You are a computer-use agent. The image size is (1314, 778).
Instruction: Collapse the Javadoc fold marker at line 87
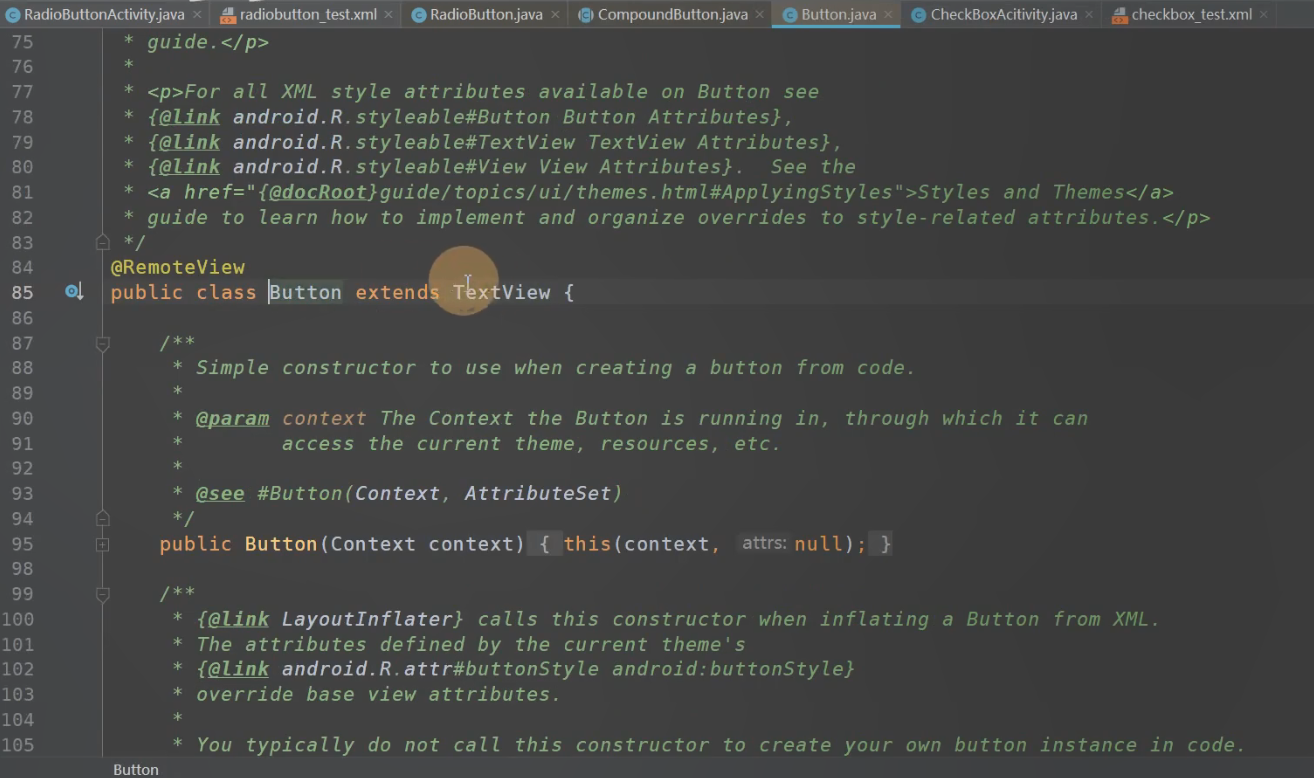point(102,343)
